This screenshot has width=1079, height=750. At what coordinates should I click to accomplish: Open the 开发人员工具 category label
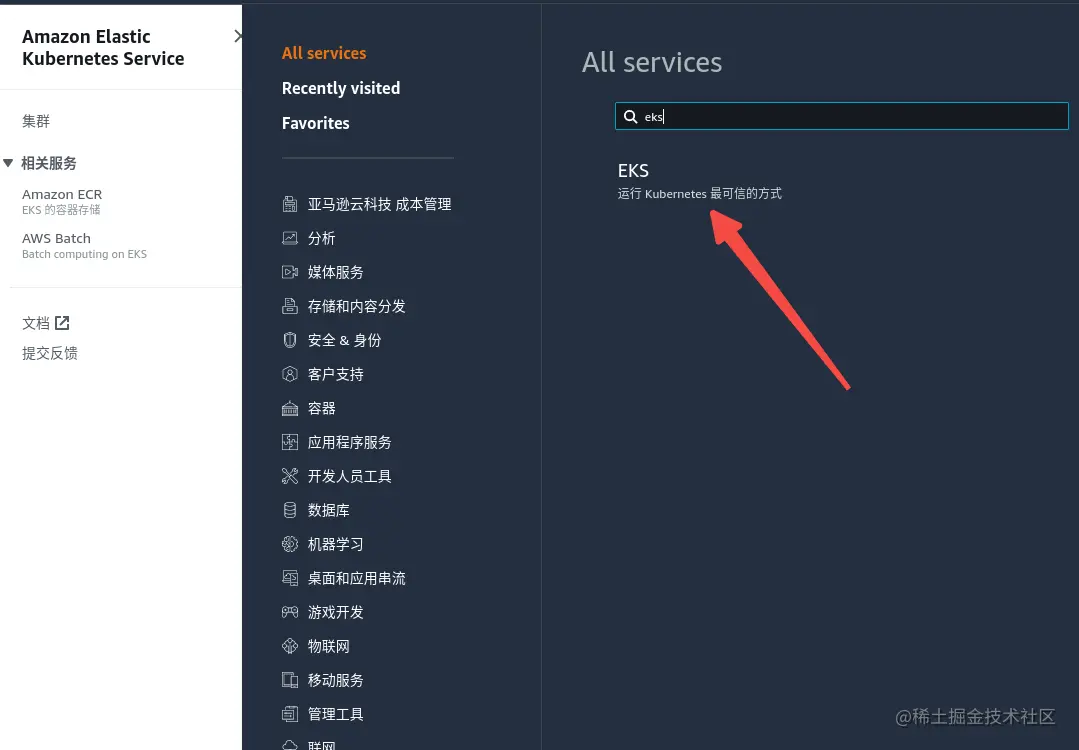coord(350,476)
